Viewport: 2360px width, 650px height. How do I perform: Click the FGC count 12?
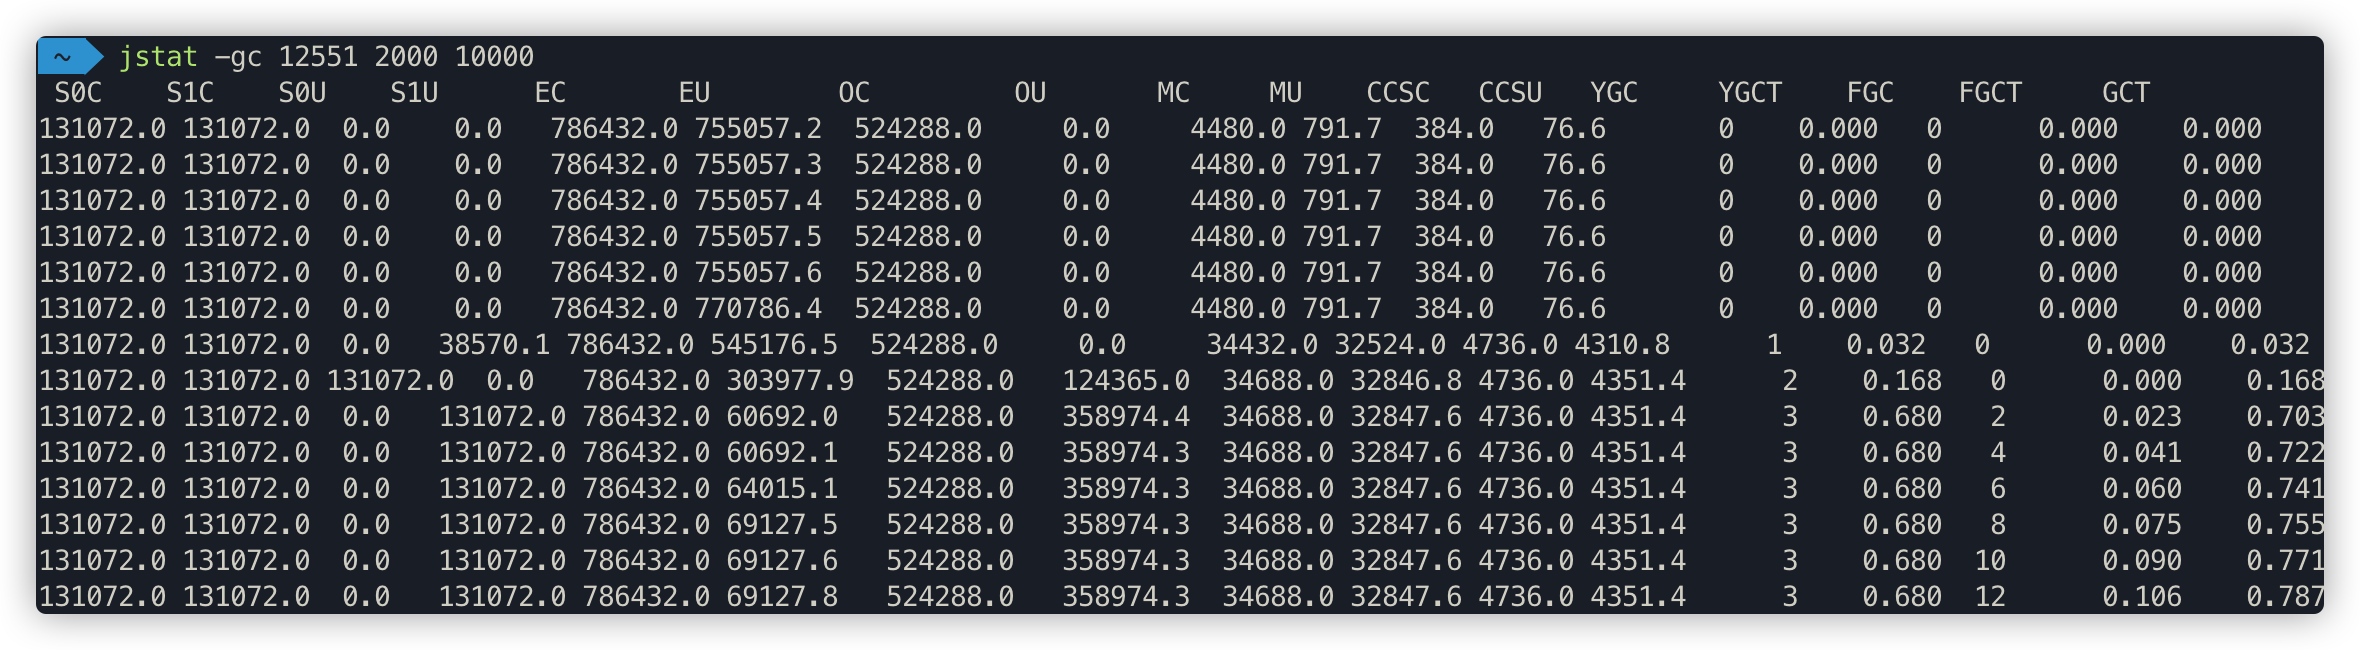[x=1990, y=597]
